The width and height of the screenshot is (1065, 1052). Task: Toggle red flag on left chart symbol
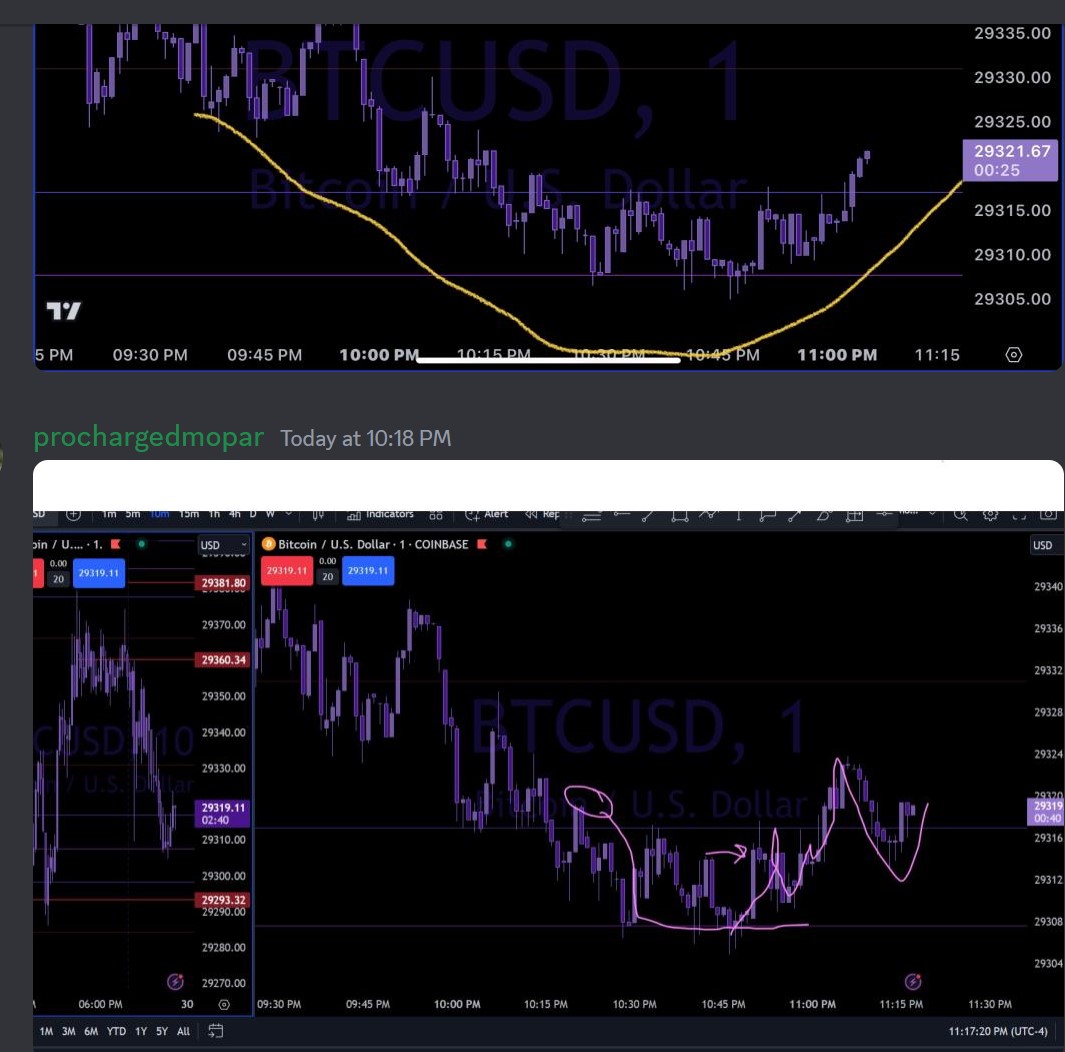(x=115, y=544)
